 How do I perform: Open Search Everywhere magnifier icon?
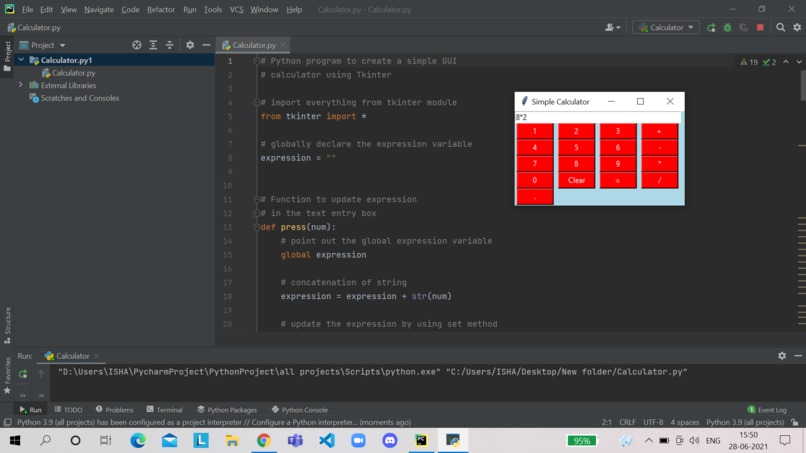[x=780, y=27]
